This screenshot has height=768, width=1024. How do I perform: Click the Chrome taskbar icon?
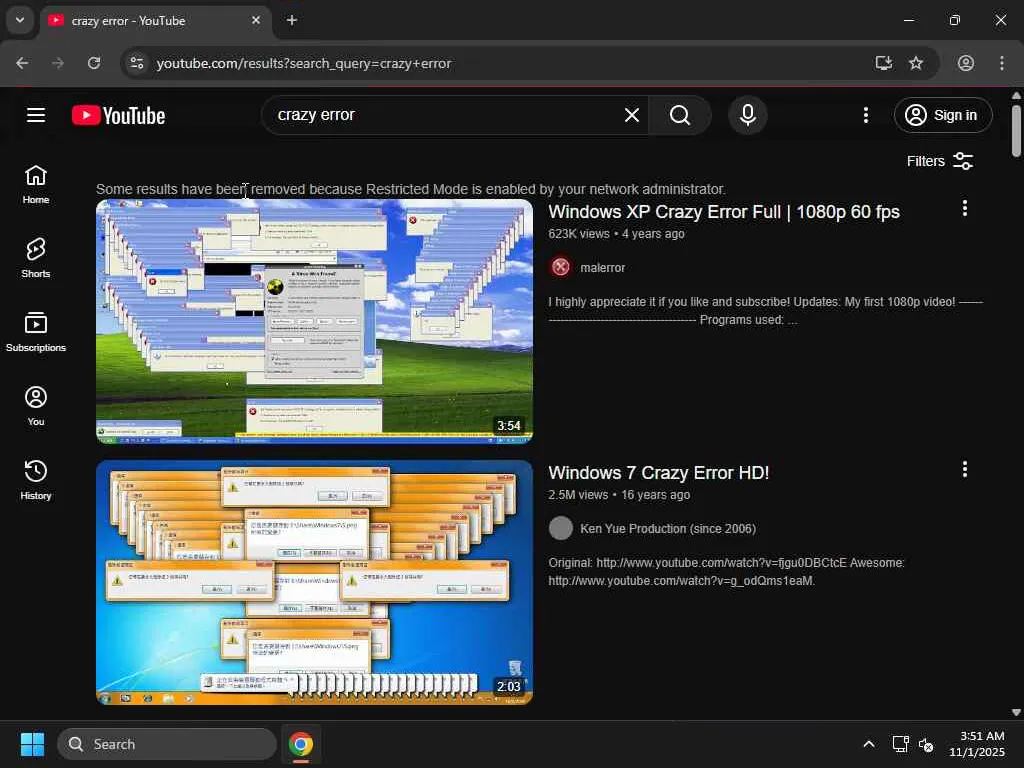[301, 744]
